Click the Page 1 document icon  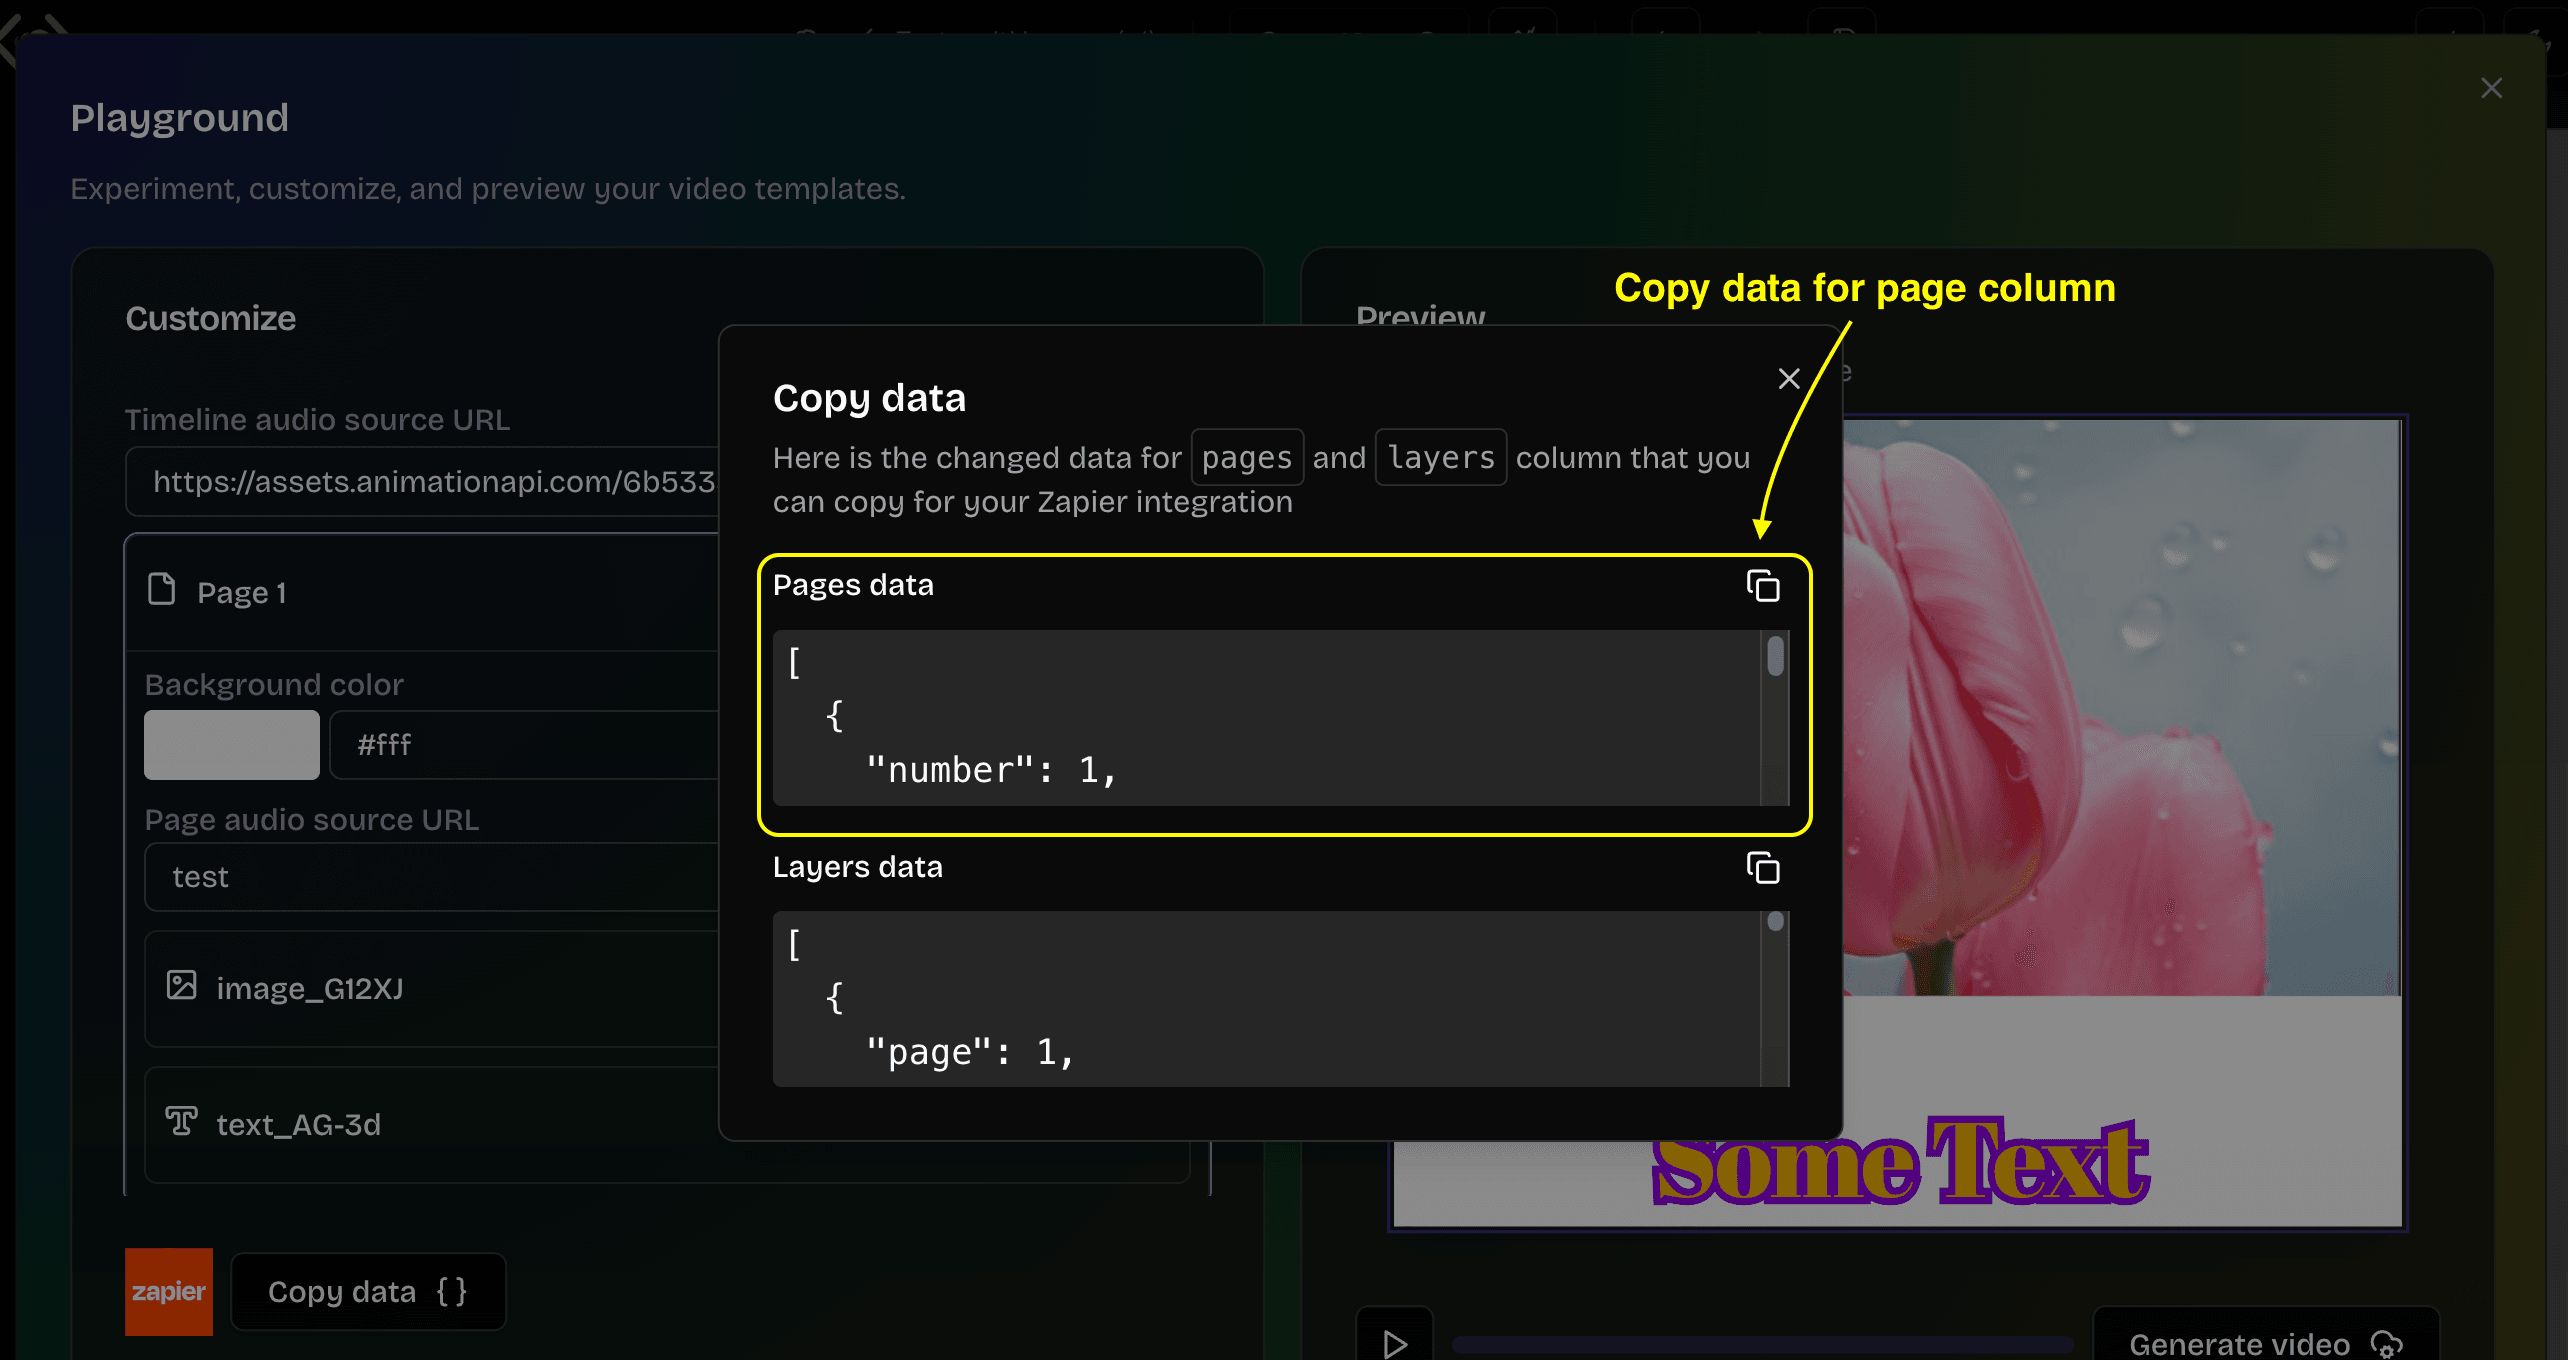(x=161, y=590)
